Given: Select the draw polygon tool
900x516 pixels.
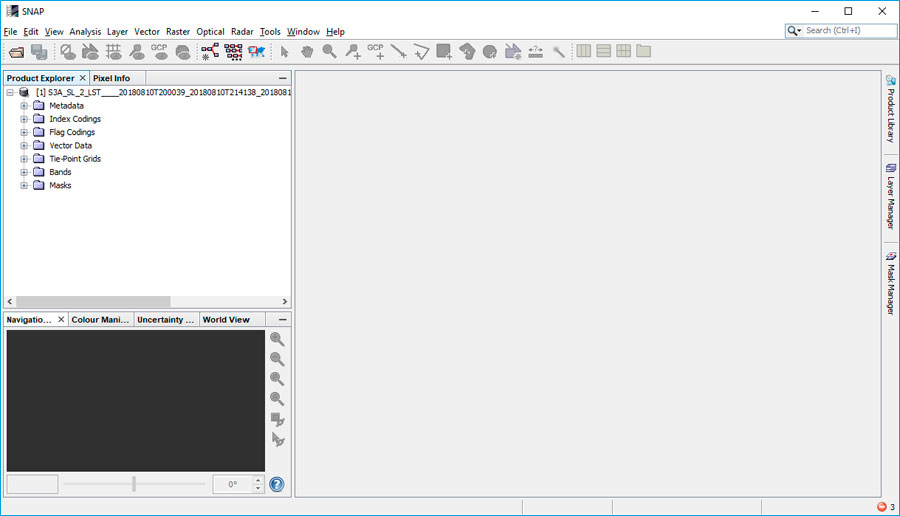Looking at the screenshot, I should (x=421, y=52).
